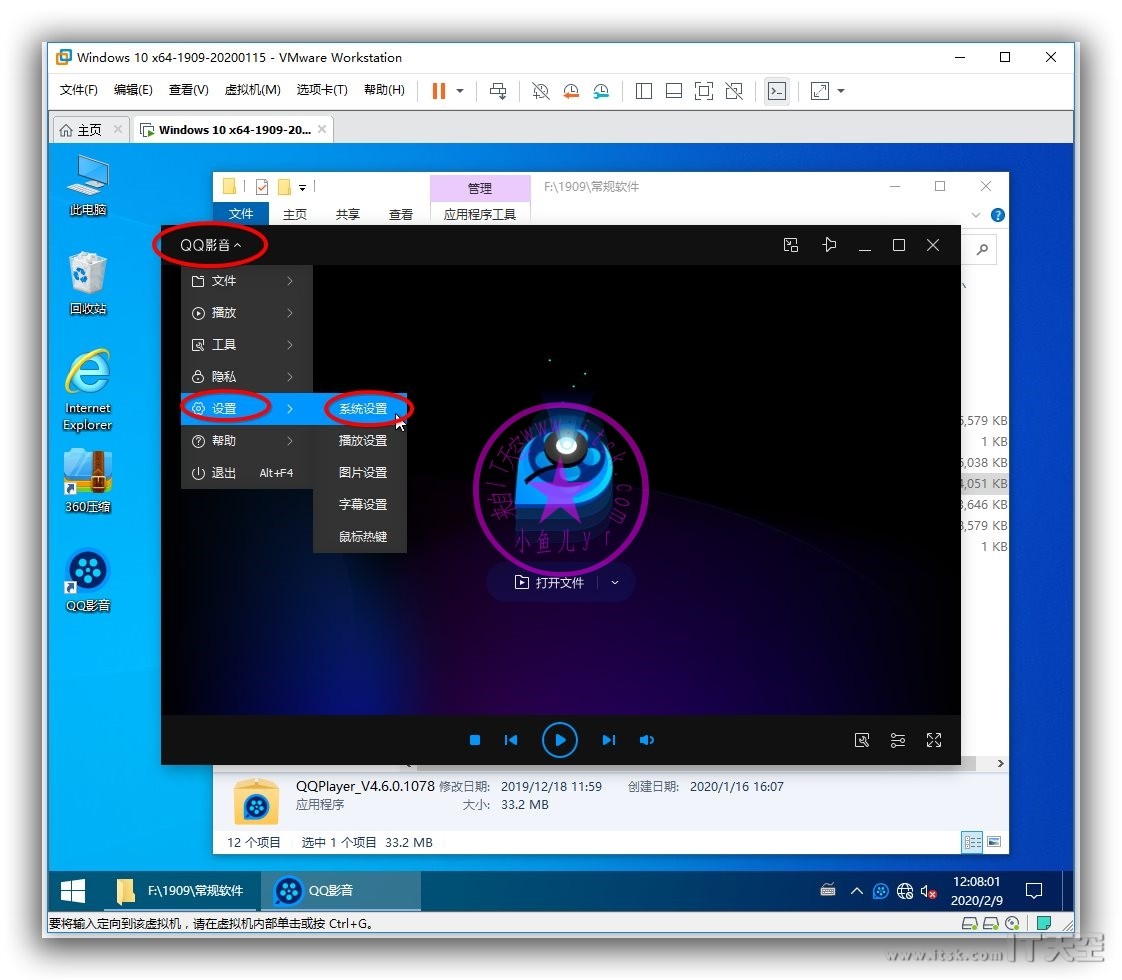This screenshot has width=1122, height=980.
Task: Send Ctrl+Alt+Del using the VMware toolbar icon
Action: point(498,91)
